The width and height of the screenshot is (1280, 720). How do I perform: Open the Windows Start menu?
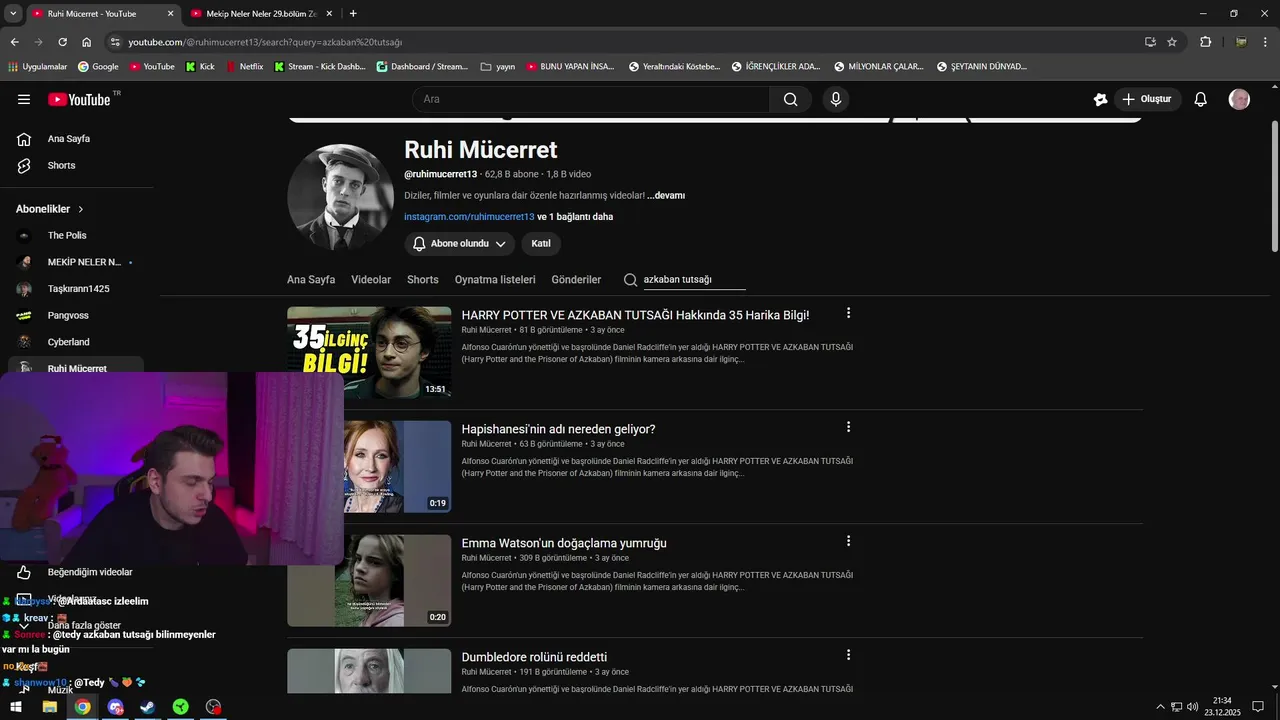(17, 707)
